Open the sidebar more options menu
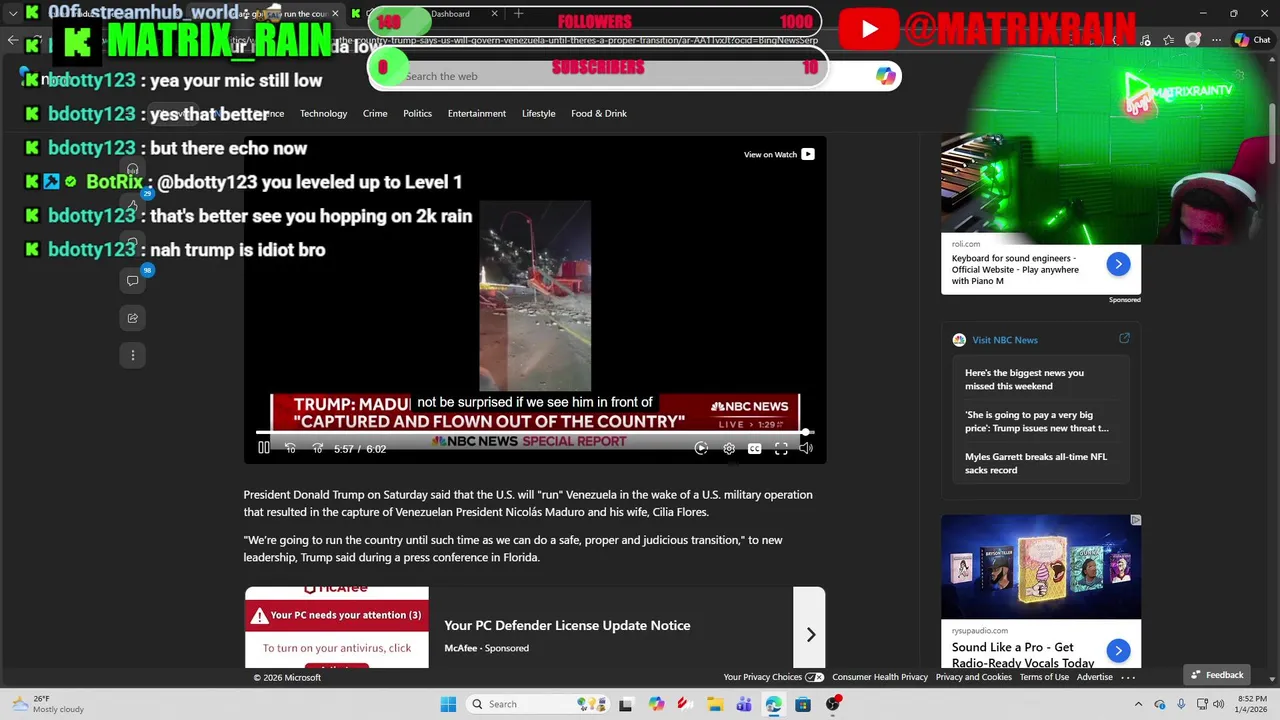 click(132, 355)
